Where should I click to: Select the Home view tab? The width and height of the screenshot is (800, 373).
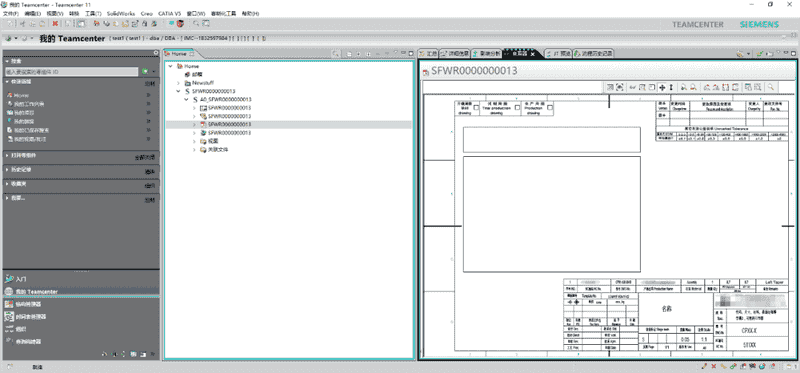tap(179, 54)
